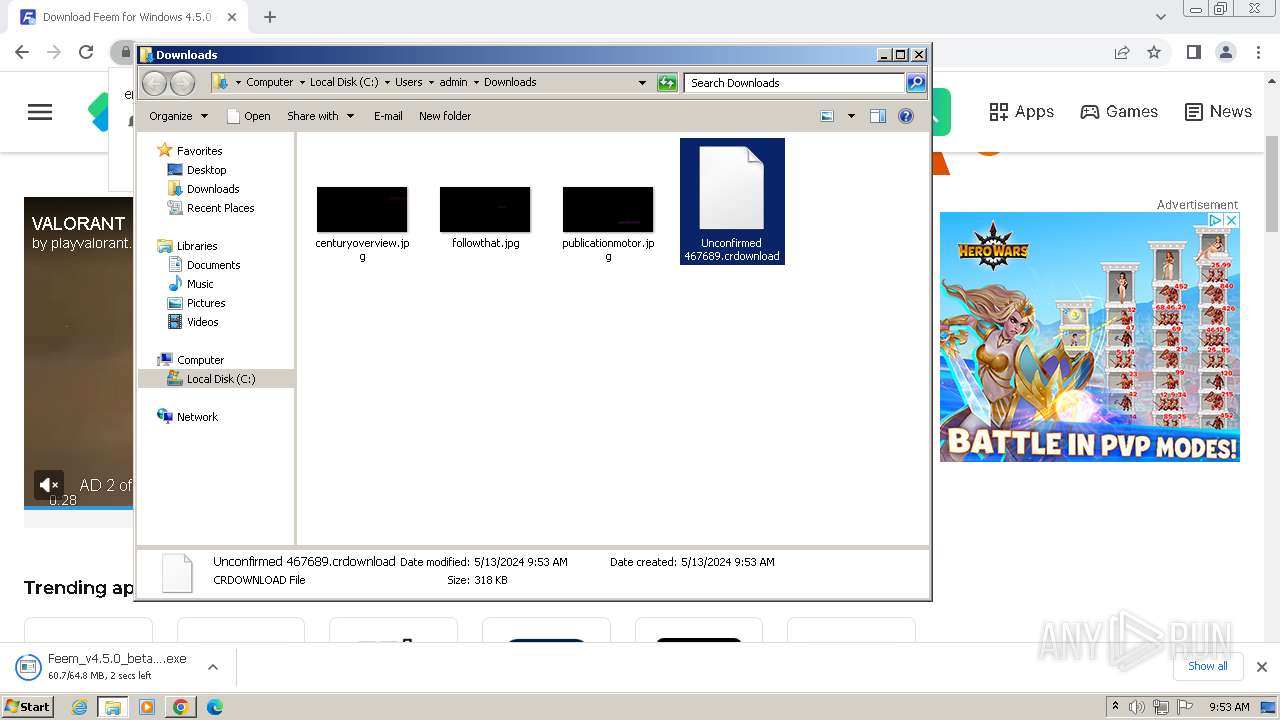Open the view options dropdown arrow

(x=851, y=116)
